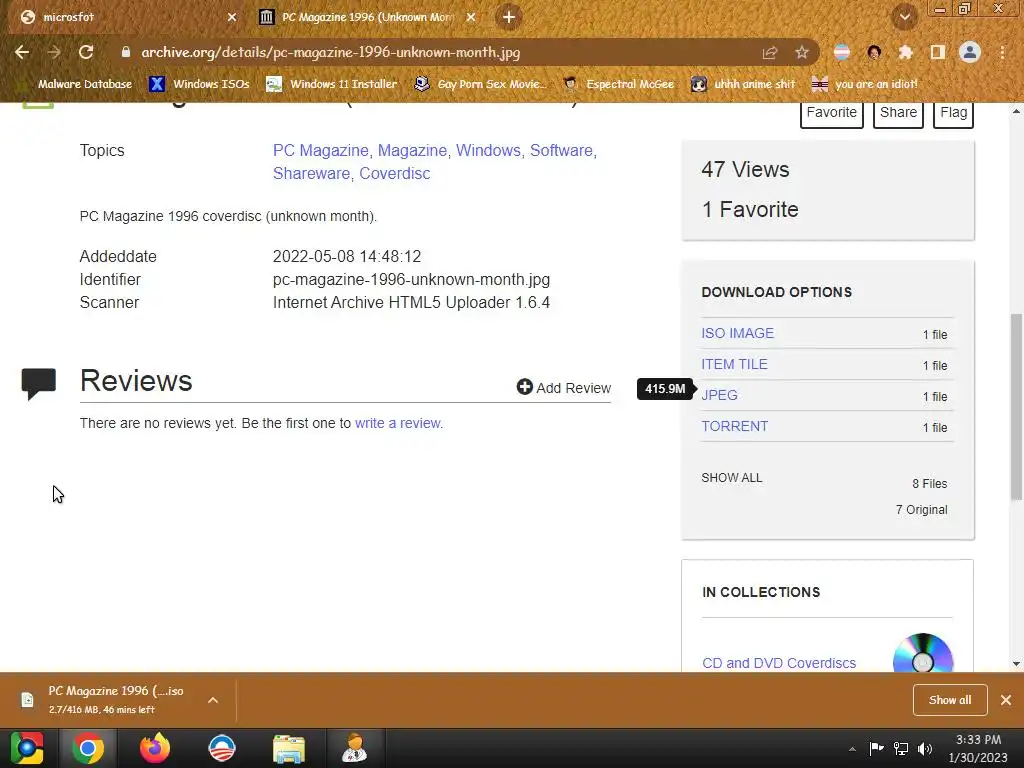This screenshot has height=768, width=1024.
Task: Click Show all downloads button
Action: [x=950, y=700]
